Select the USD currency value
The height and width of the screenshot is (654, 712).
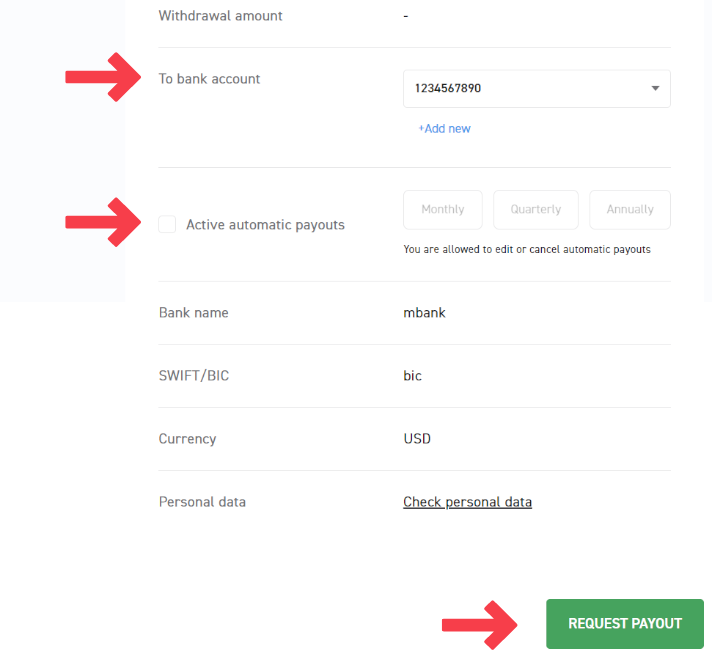[417, 439]
